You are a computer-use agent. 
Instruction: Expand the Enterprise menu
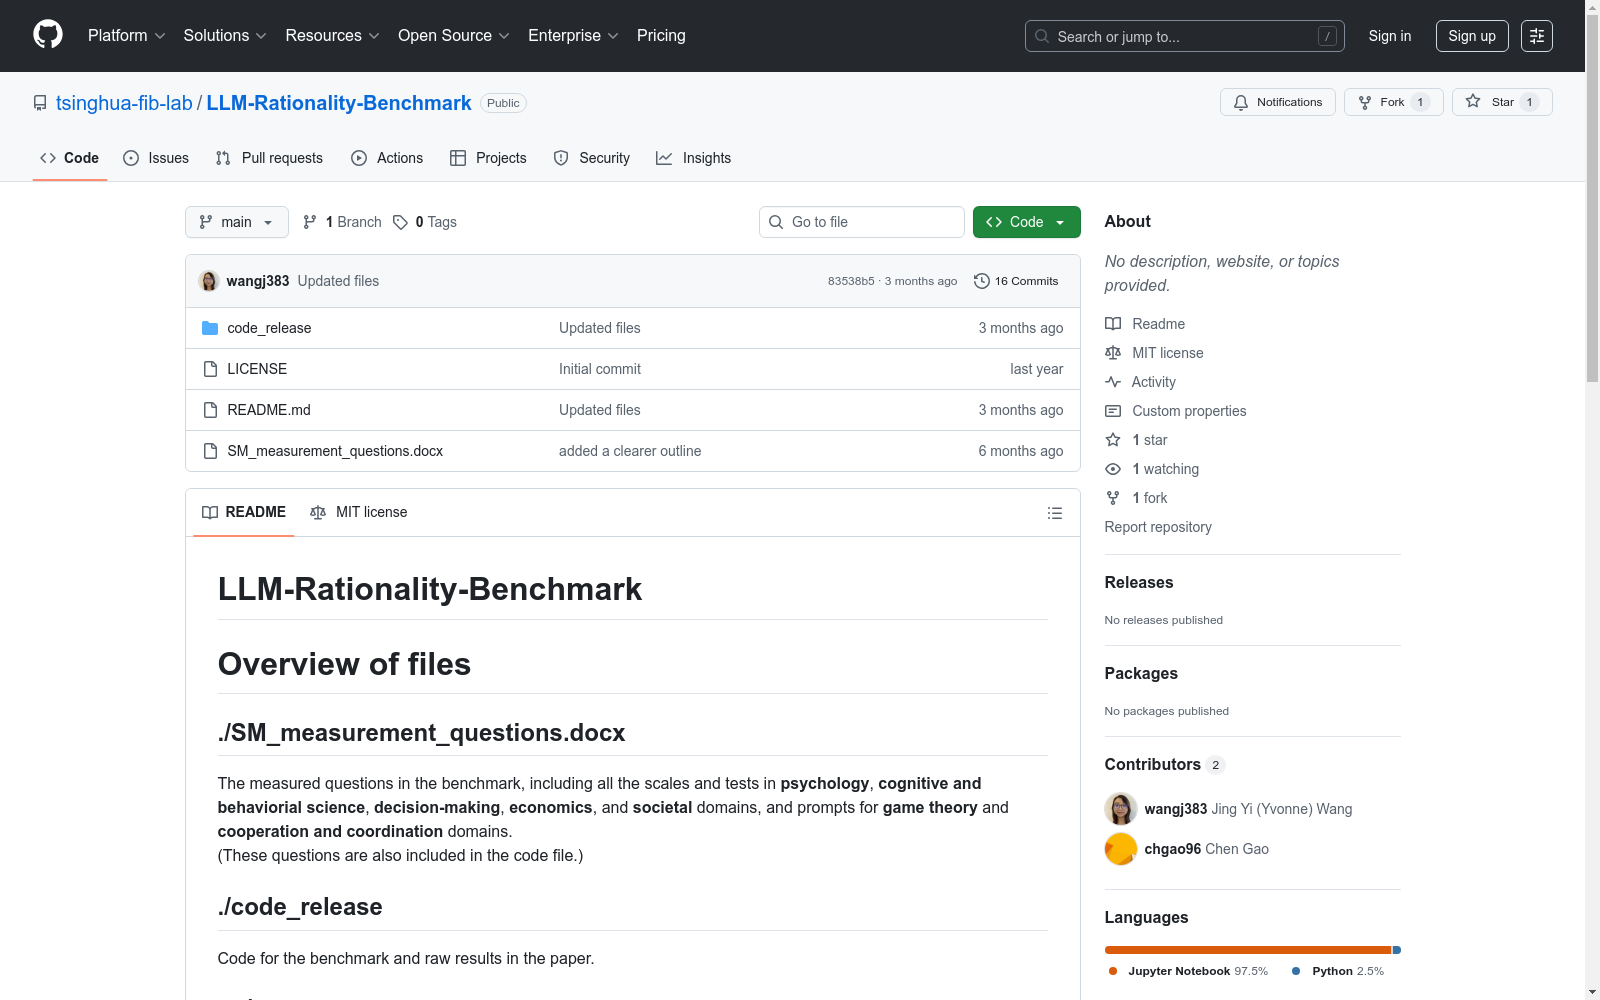573,35
